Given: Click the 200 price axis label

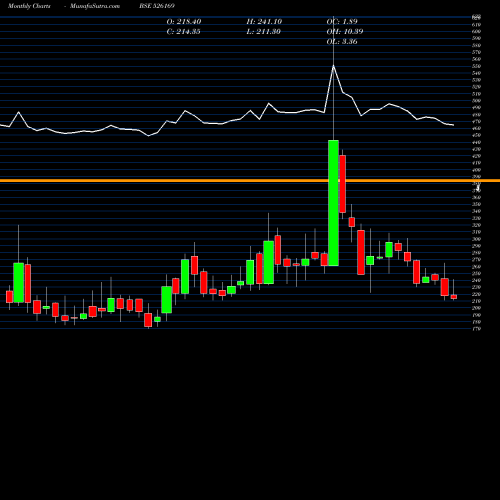Looking at the screenshot, I should (477, 308).
